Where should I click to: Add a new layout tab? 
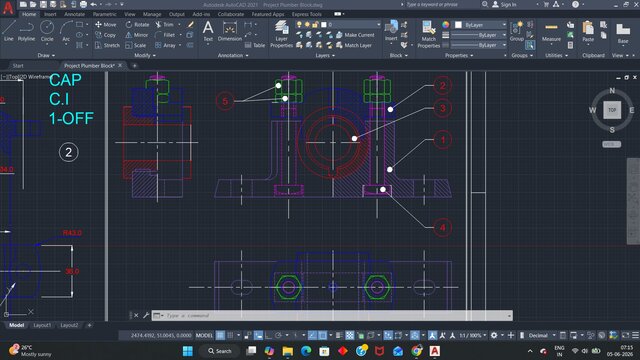click(89, 325)
